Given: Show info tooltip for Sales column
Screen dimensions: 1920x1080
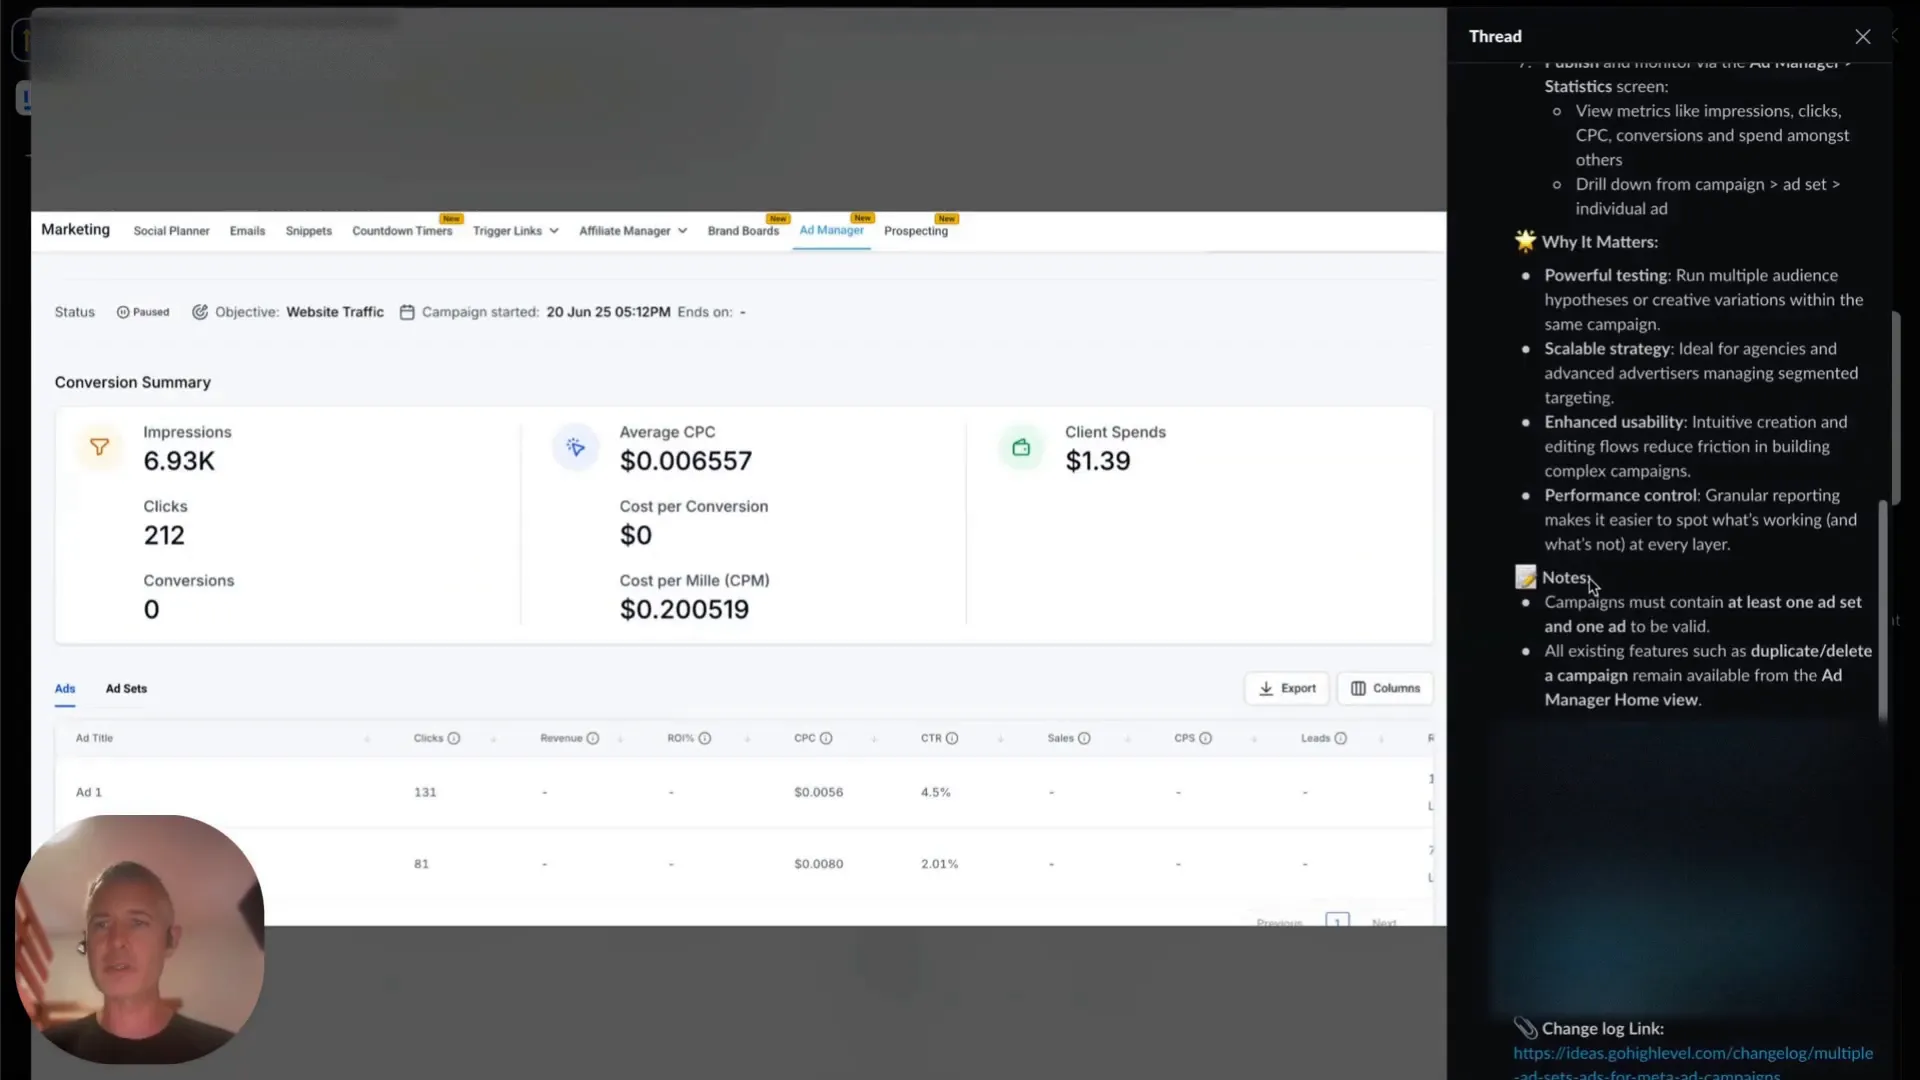Looking at the screenshot, I should click(x=1084, y=738).
